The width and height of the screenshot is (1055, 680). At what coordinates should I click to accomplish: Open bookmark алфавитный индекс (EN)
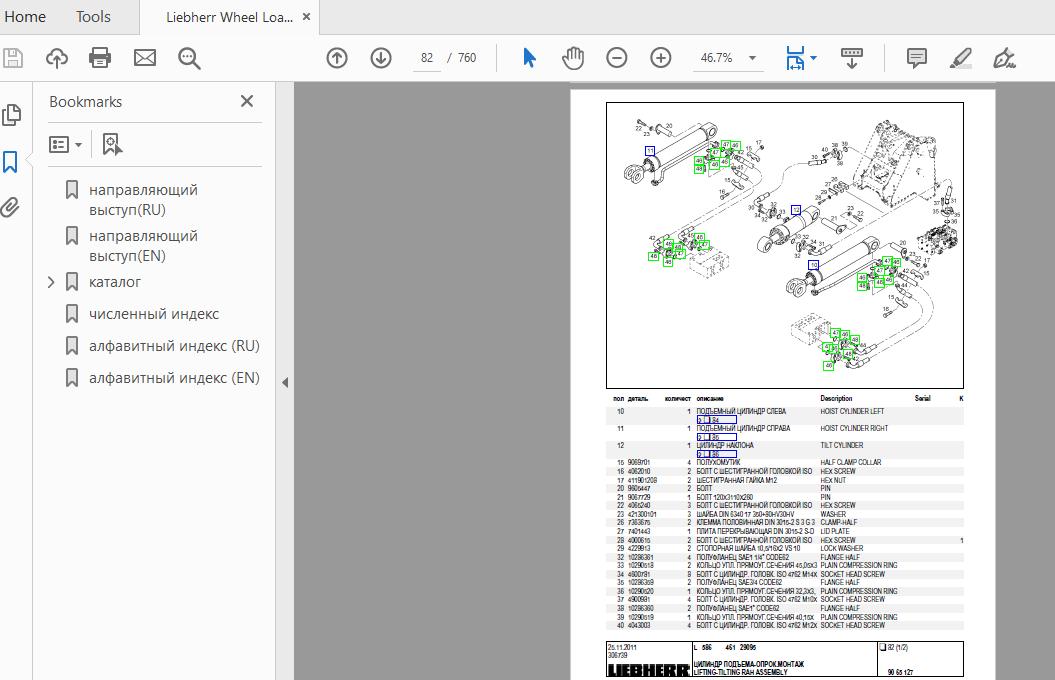[x=174, y=378]
